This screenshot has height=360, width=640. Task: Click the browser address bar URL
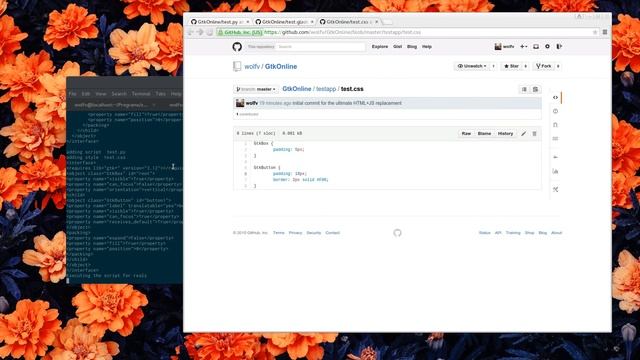click(x=342, y=32)
